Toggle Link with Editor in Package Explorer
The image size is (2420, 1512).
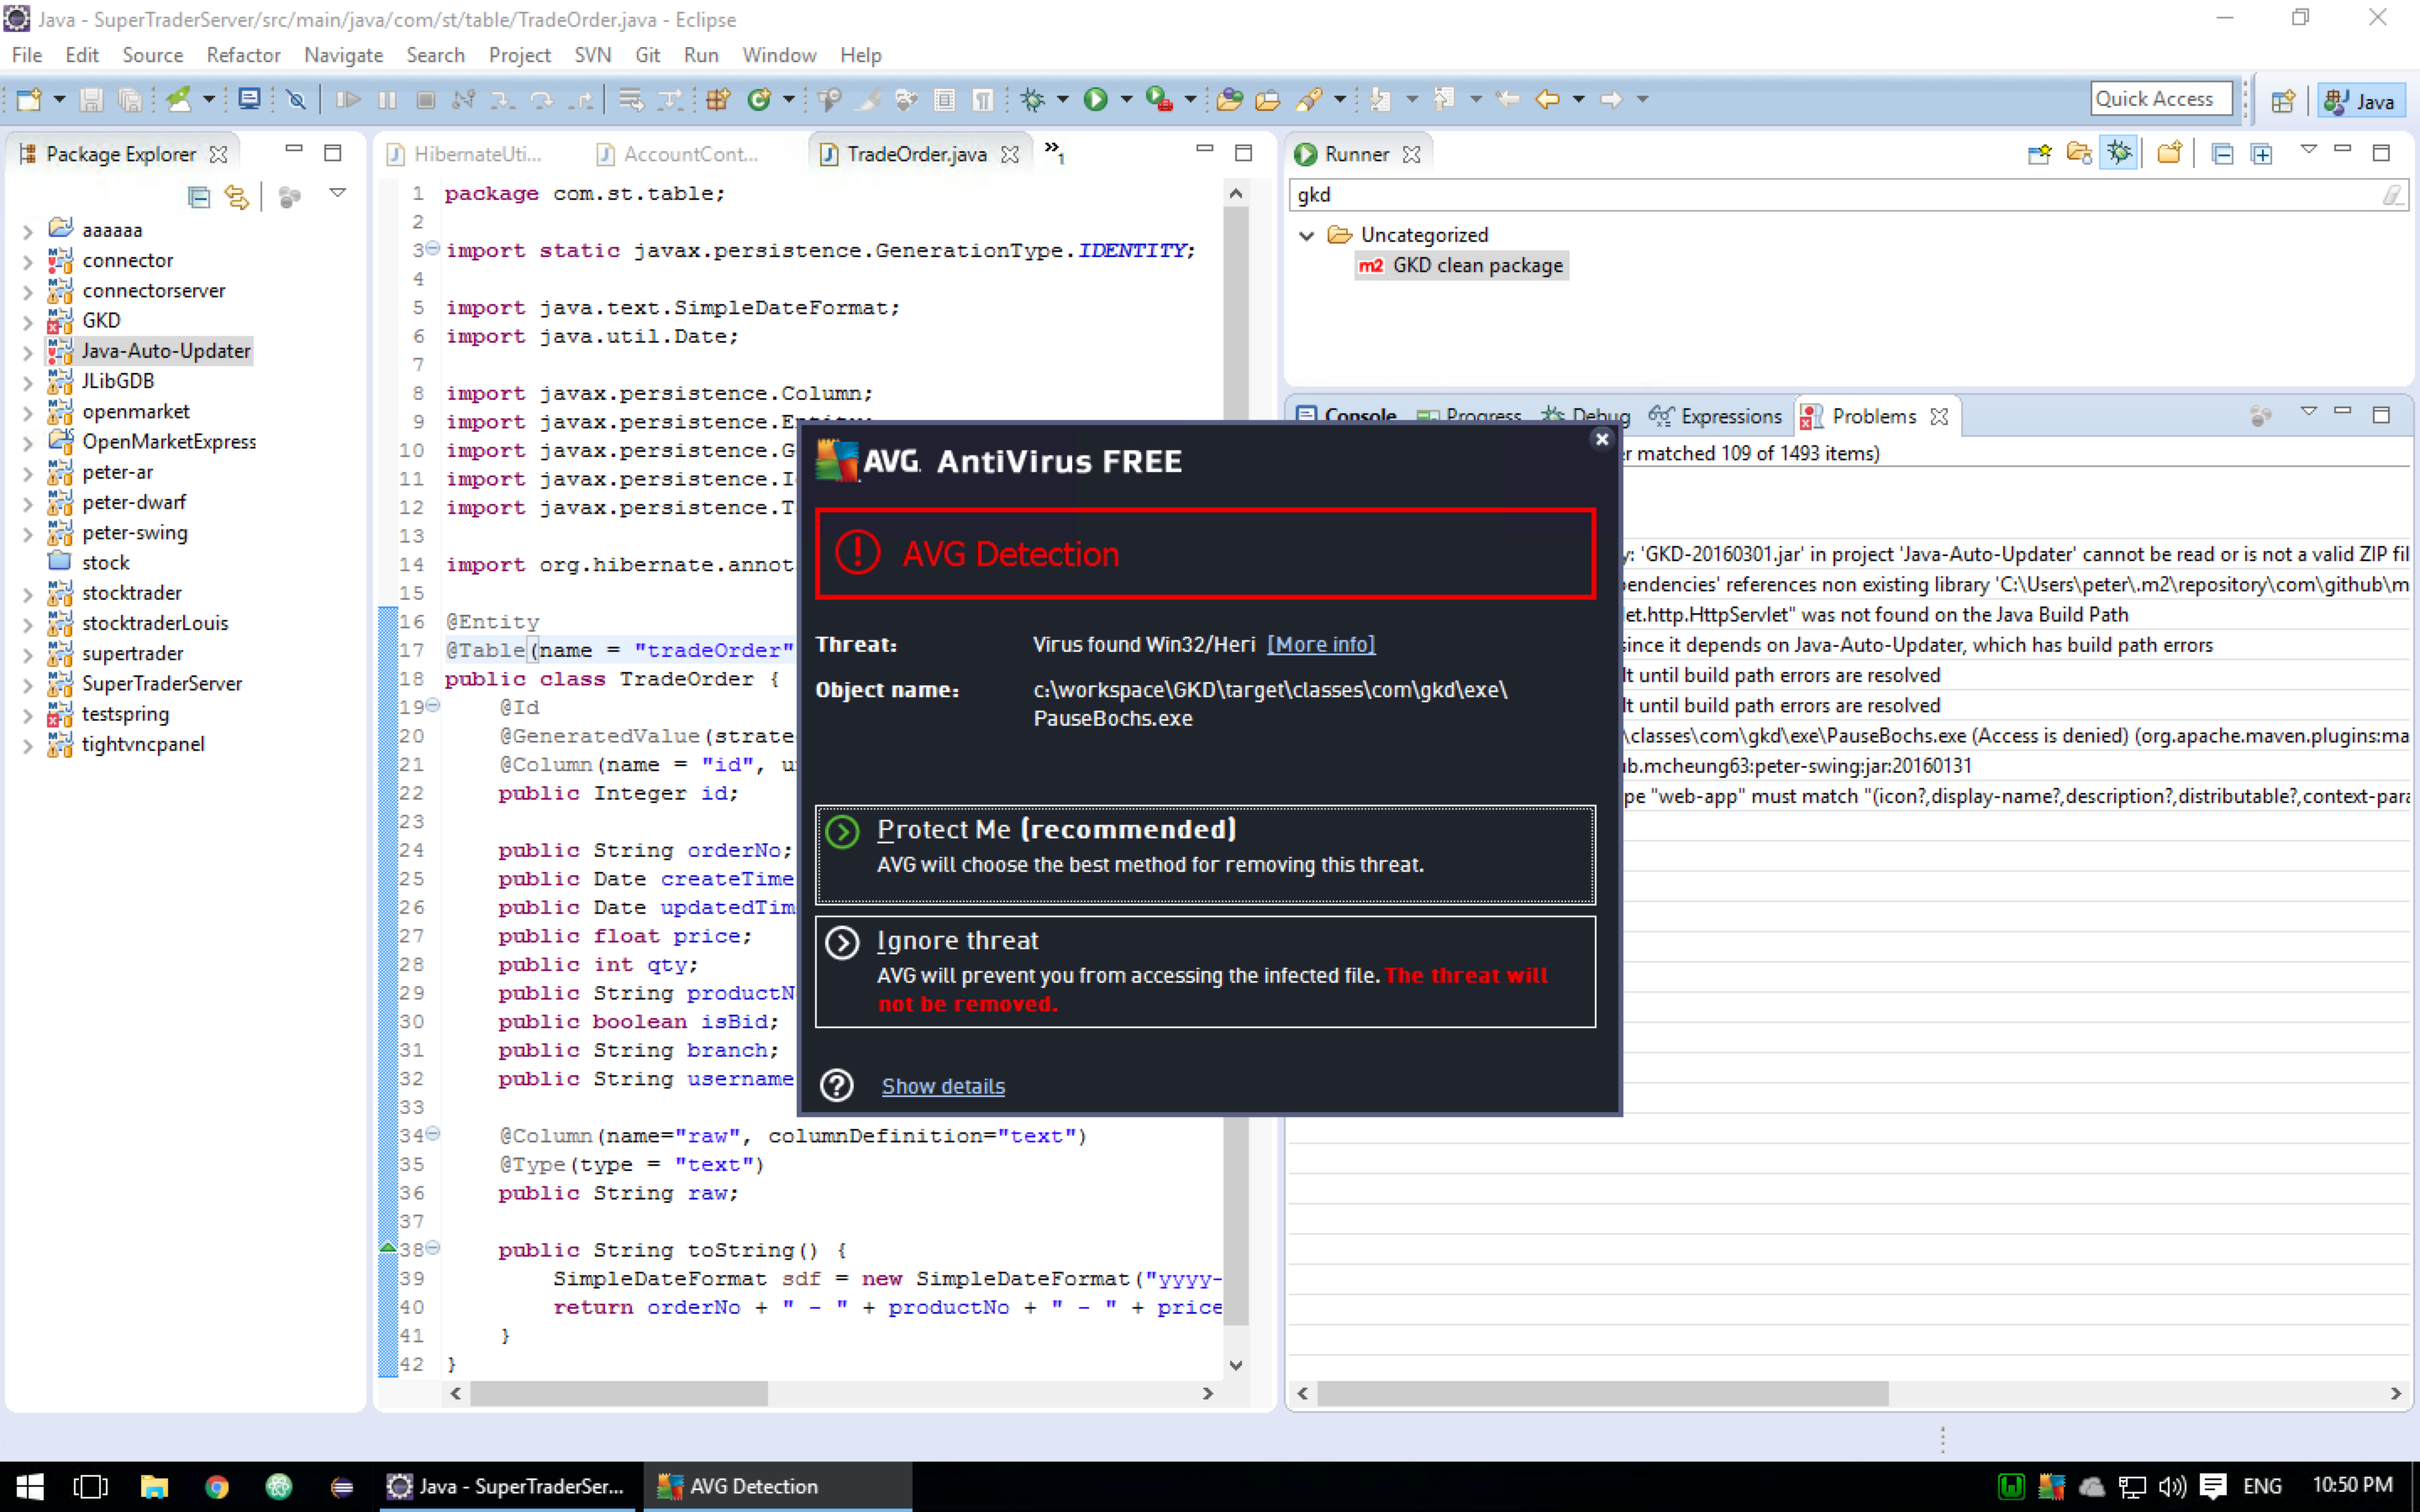pos(237,197)
